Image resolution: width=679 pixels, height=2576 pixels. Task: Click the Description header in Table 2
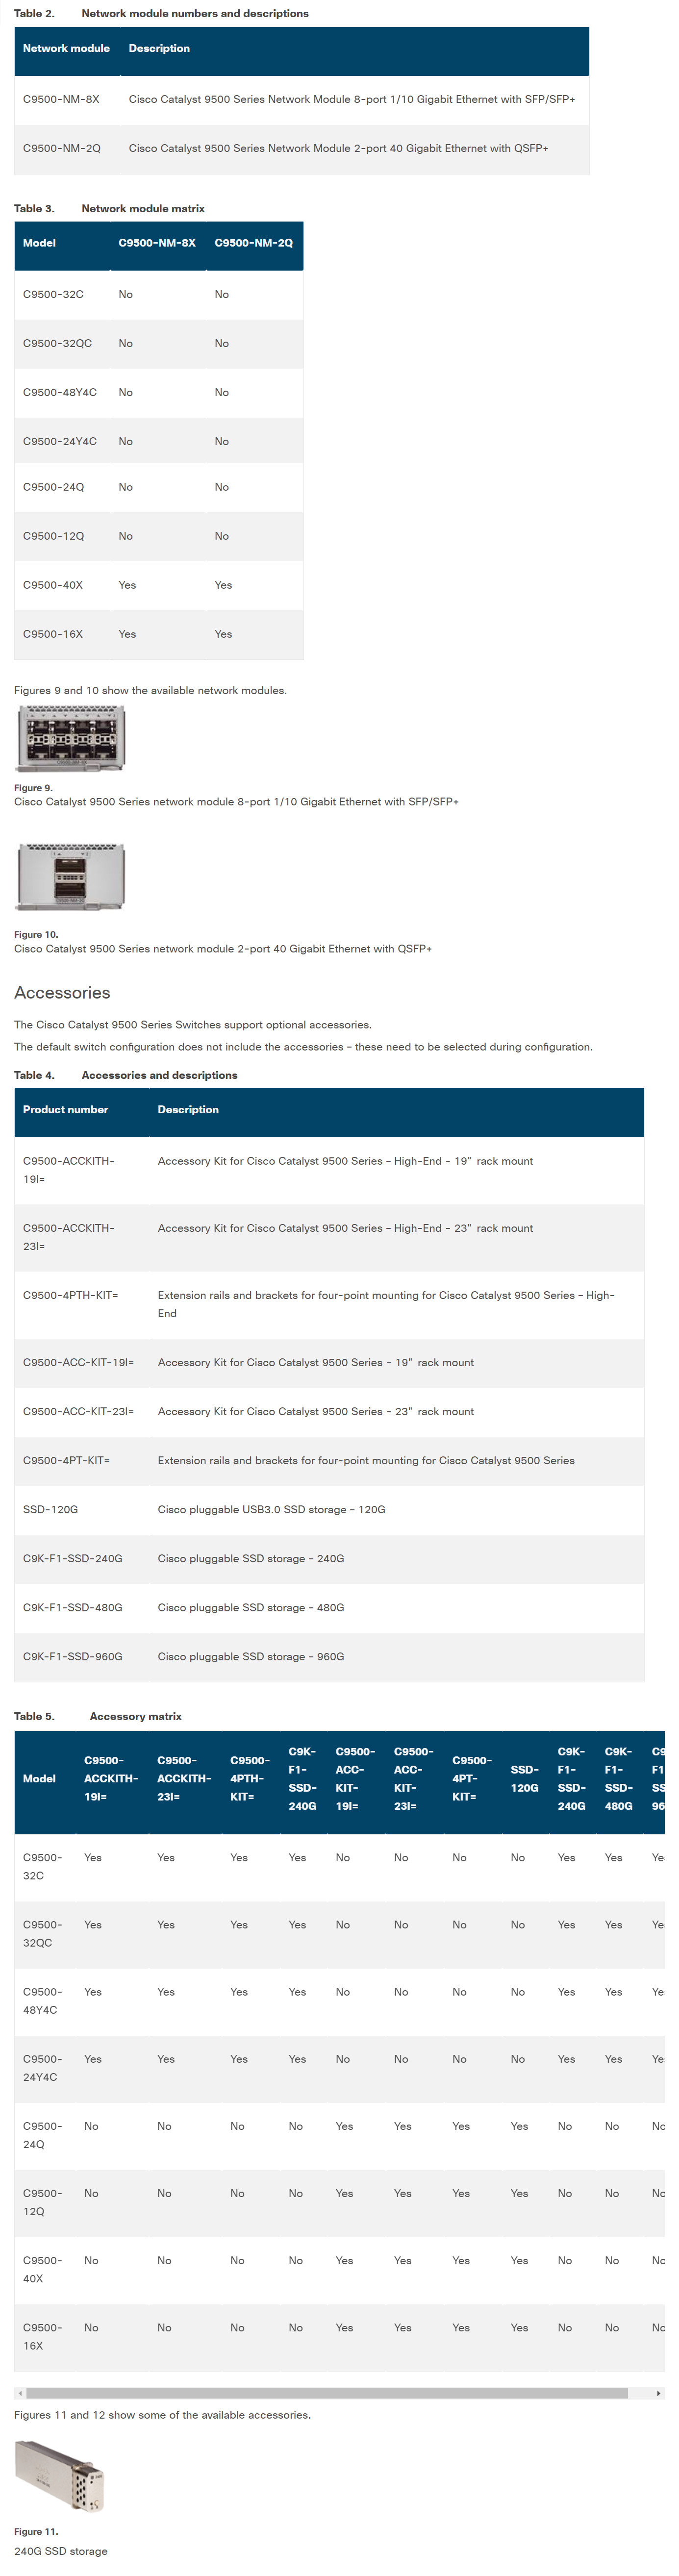coord(159,48)
